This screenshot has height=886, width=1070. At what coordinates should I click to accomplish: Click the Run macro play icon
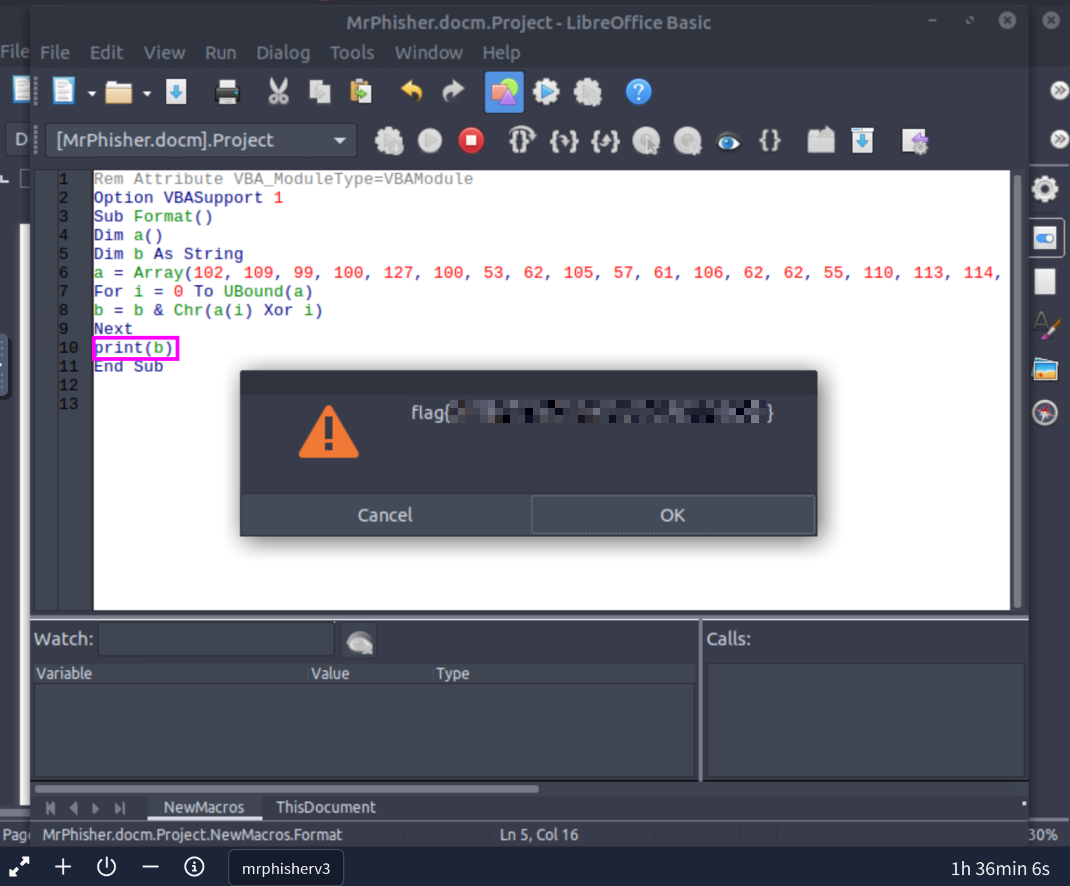pos(430,141)
